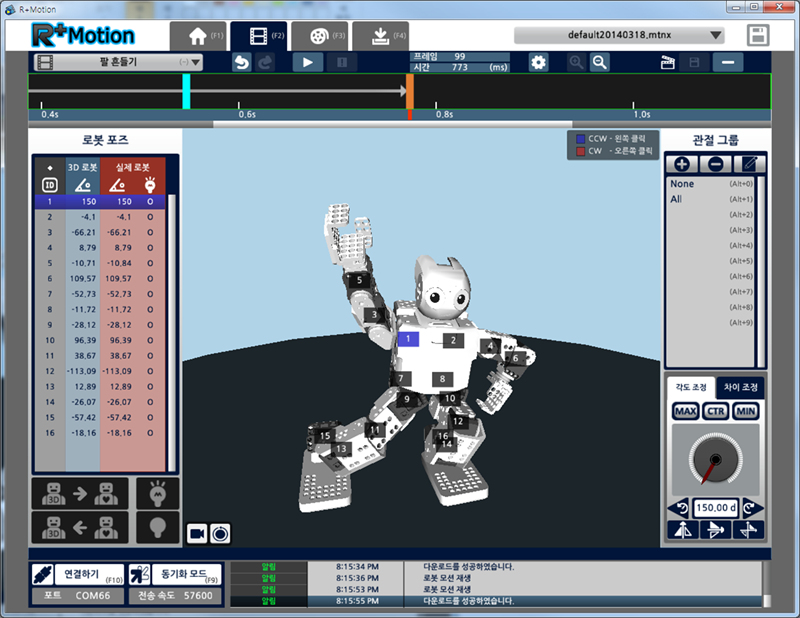Screen dimensions: 800x618
Task: Zoom in on the timeline
Action: click(576, 62)
